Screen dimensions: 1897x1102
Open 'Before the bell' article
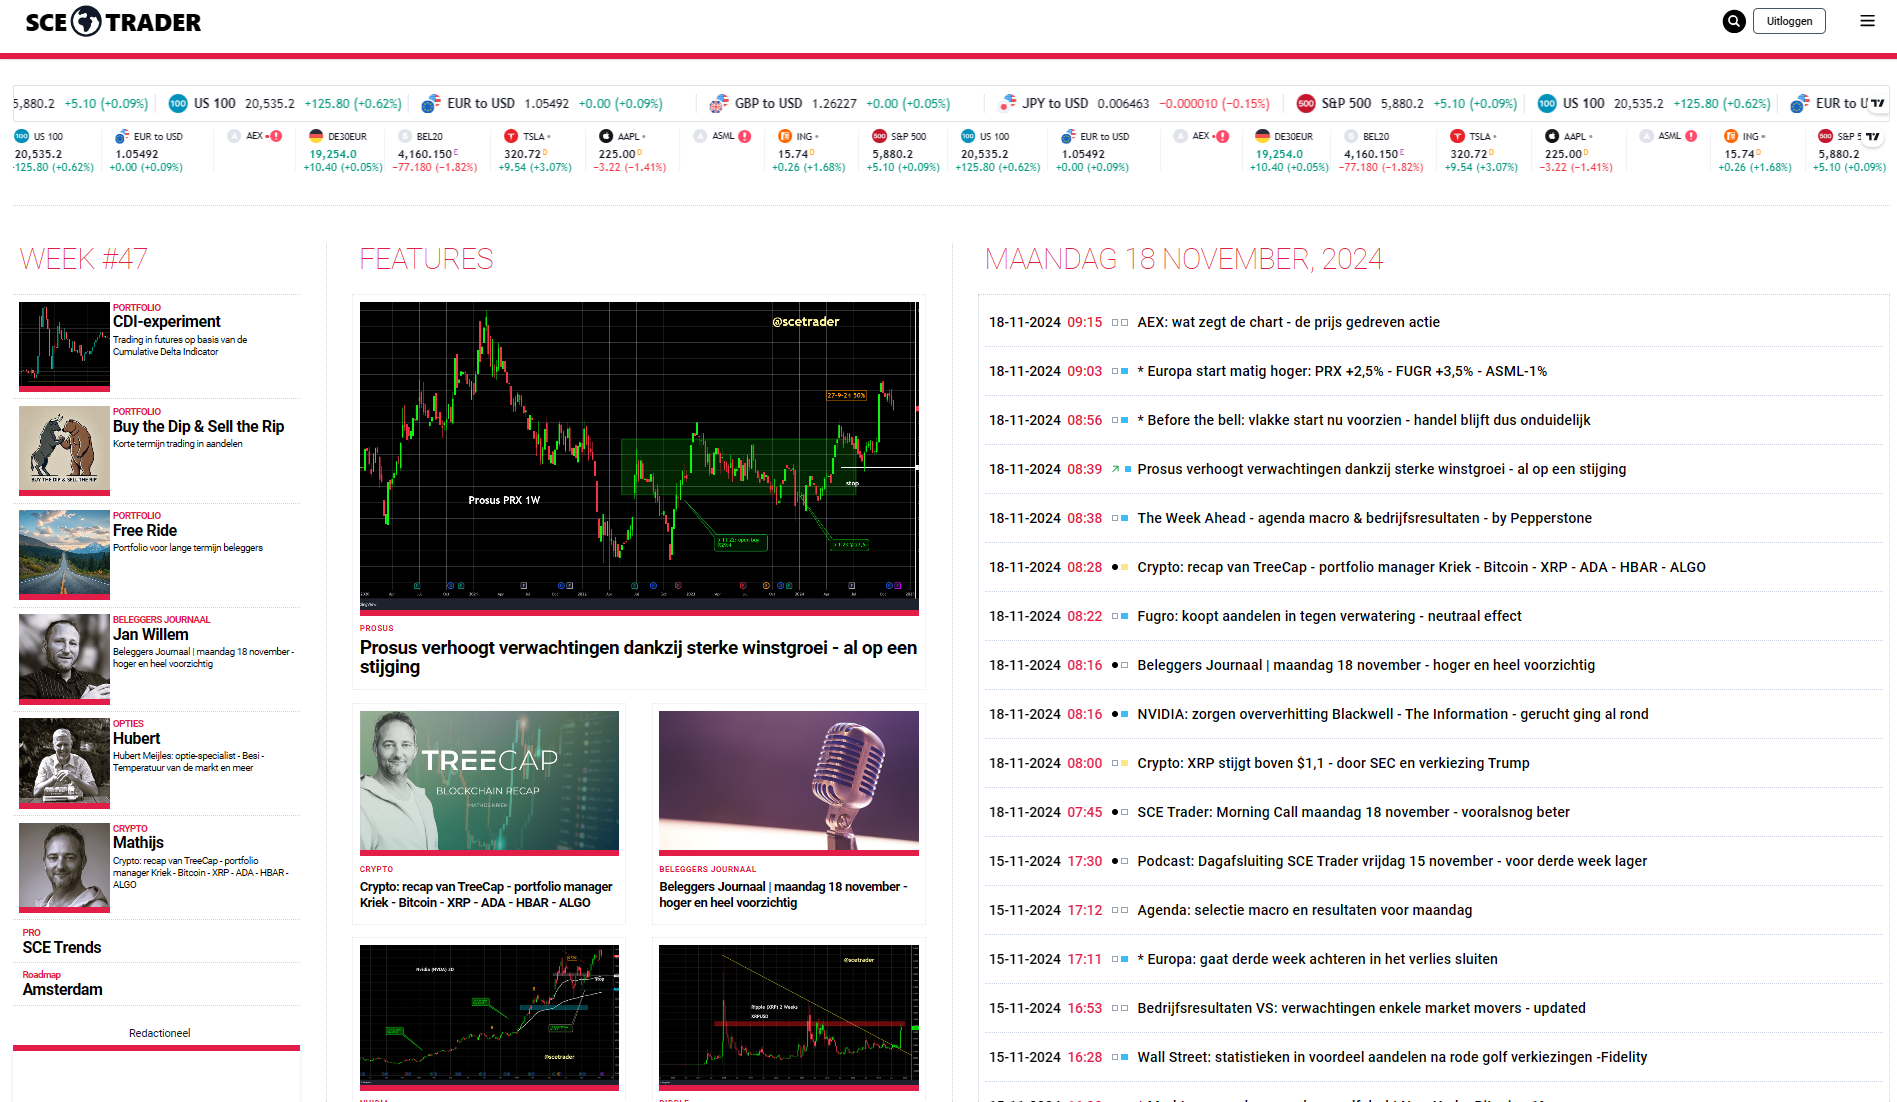1363,420
